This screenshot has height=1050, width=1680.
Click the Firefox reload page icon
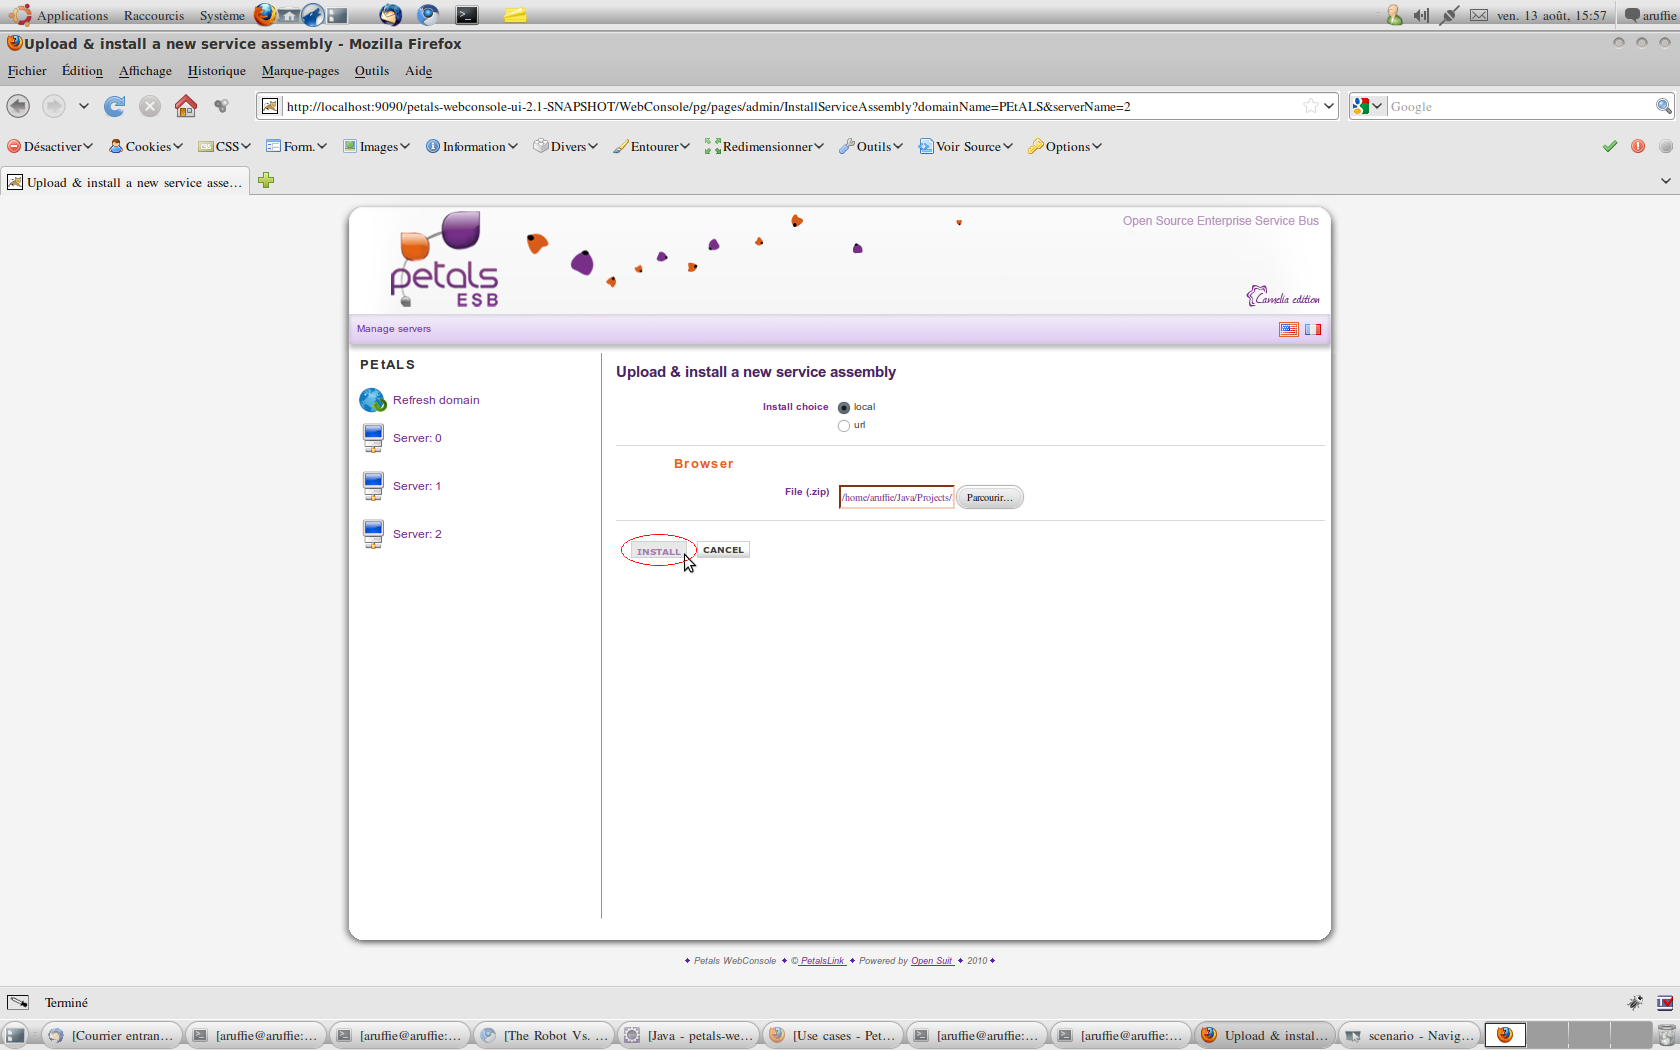pos(115,106)
